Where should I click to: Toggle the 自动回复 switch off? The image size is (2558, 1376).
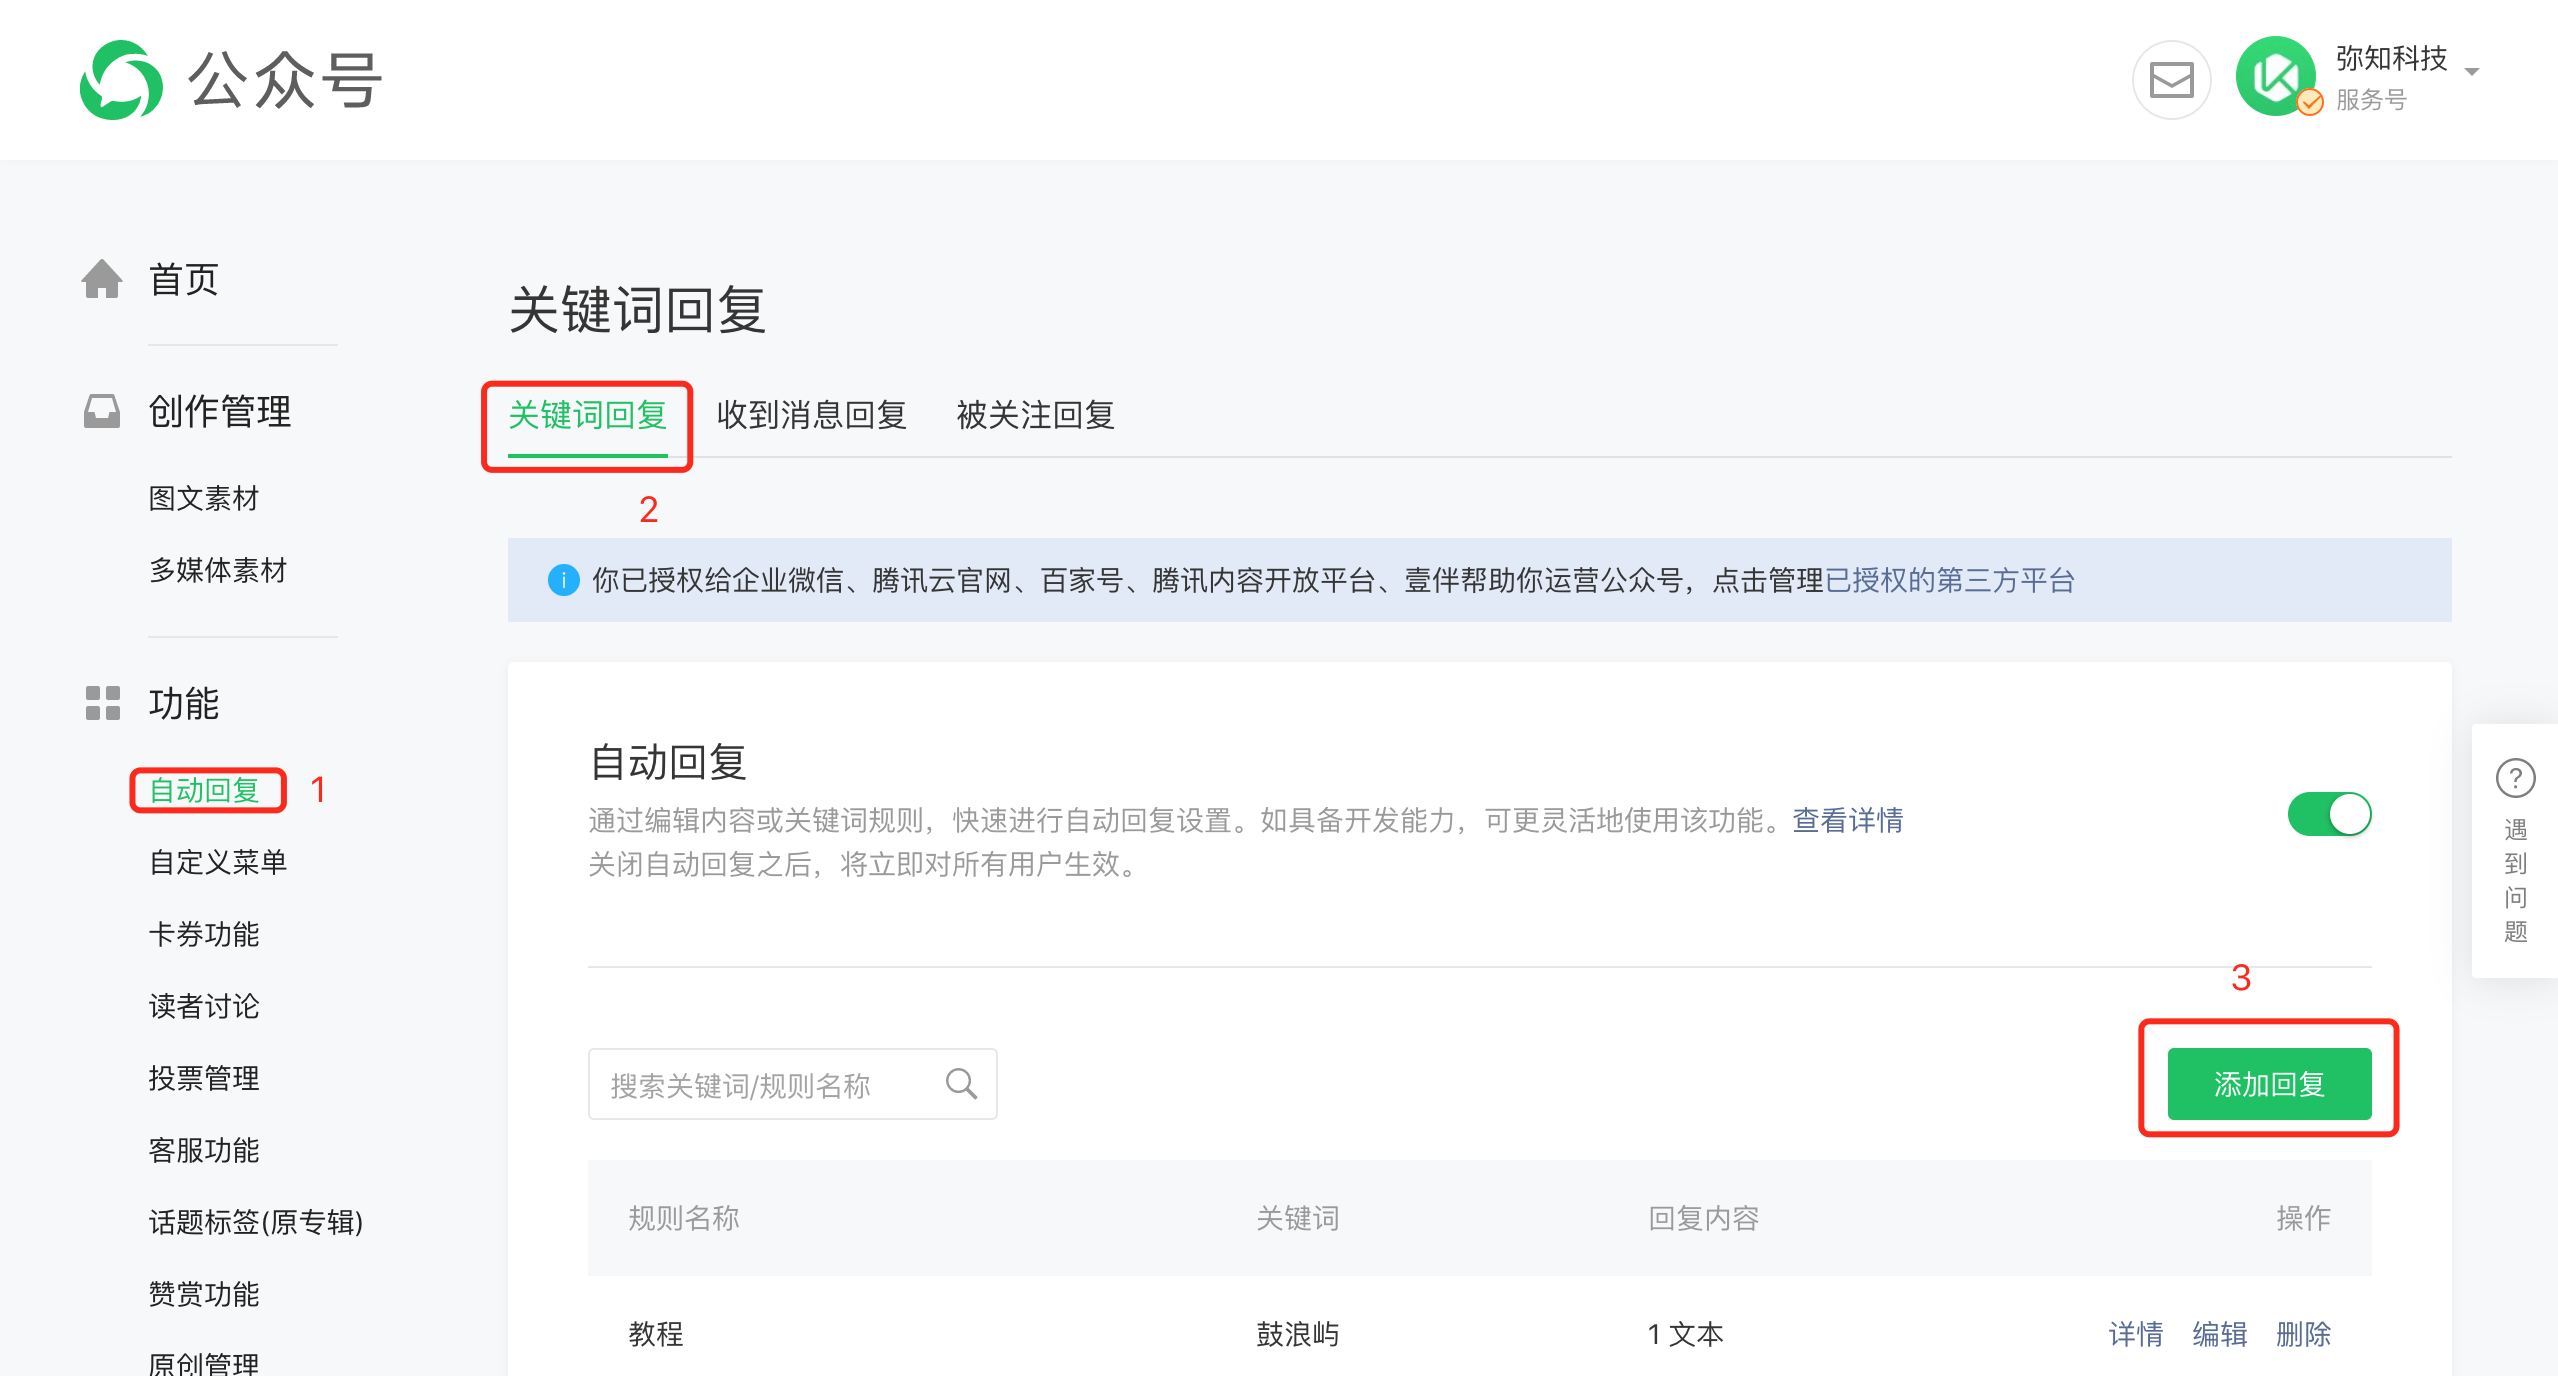point(2329,814)
